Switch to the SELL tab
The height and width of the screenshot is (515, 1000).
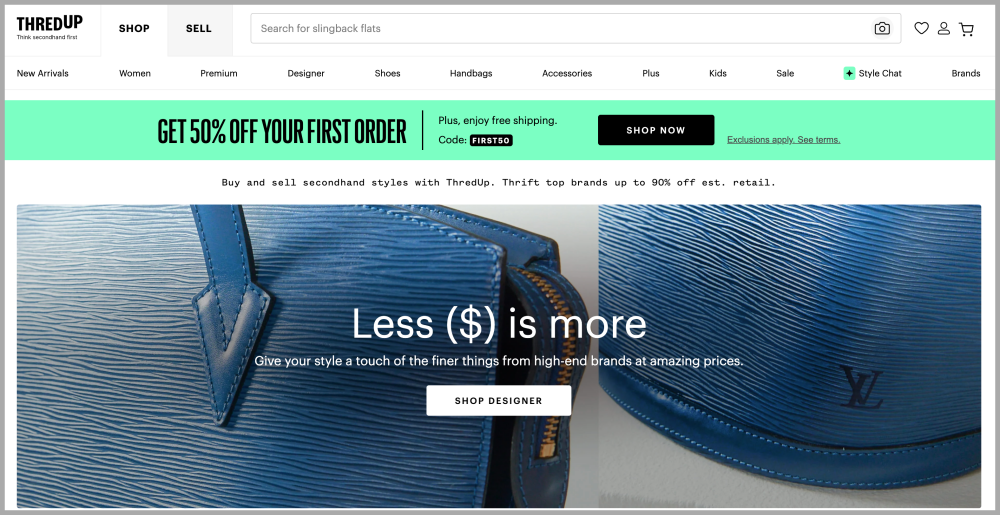pos(199,29)
